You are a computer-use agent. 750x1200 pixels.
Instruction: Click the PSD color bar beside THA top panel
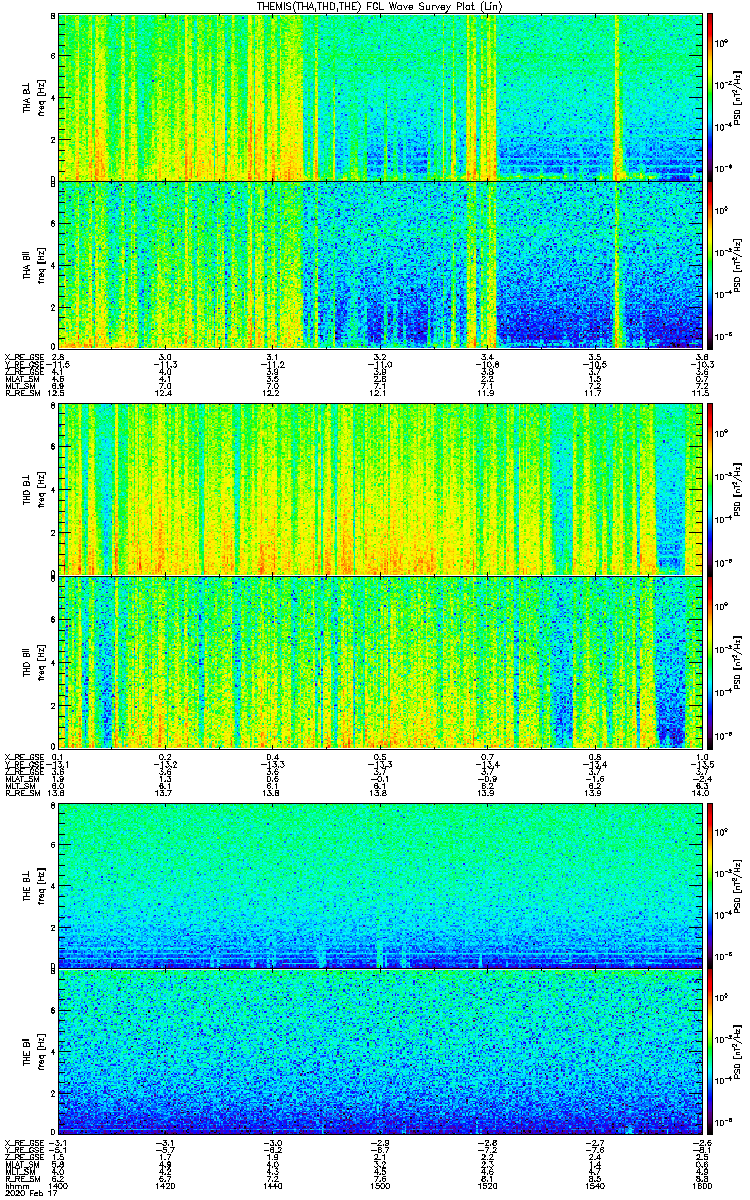710,96
